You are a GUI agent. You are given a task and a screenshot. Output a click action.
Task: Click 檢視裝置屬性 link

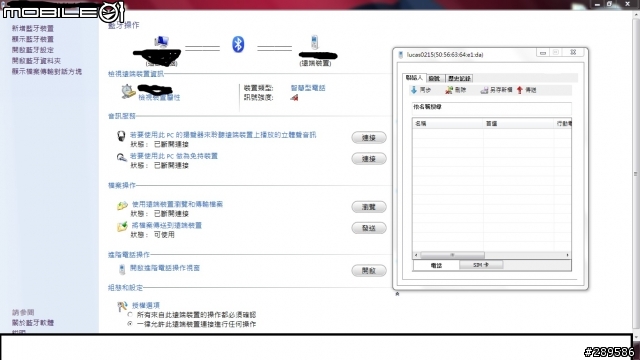point(159,98)
